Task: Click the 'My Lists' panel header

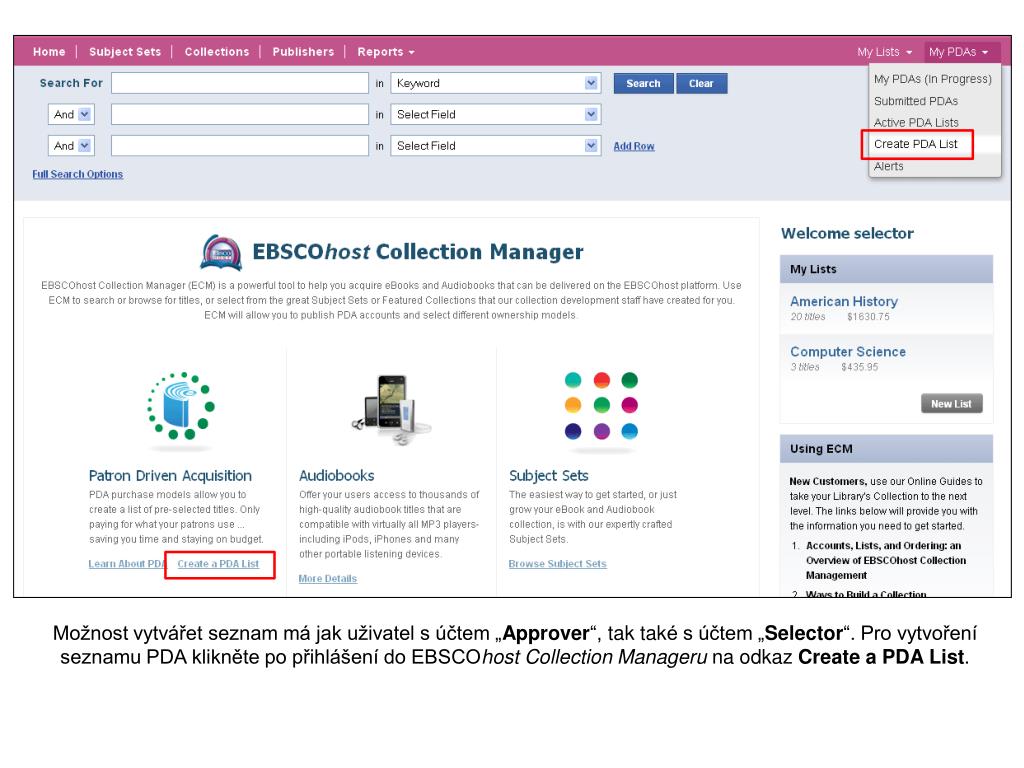Action: click(886, 269)
